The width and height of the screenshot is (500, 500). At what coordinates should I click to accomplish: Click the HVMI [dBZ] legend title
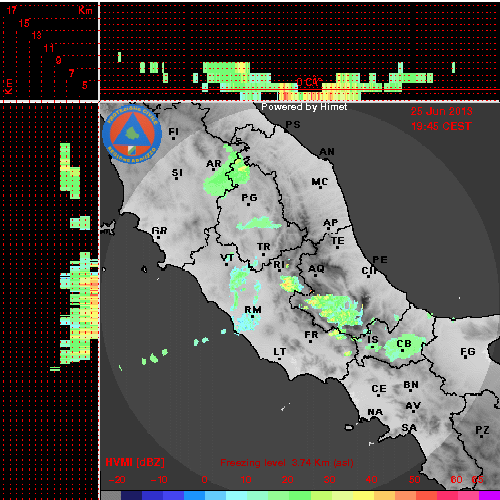coord(135,462)
